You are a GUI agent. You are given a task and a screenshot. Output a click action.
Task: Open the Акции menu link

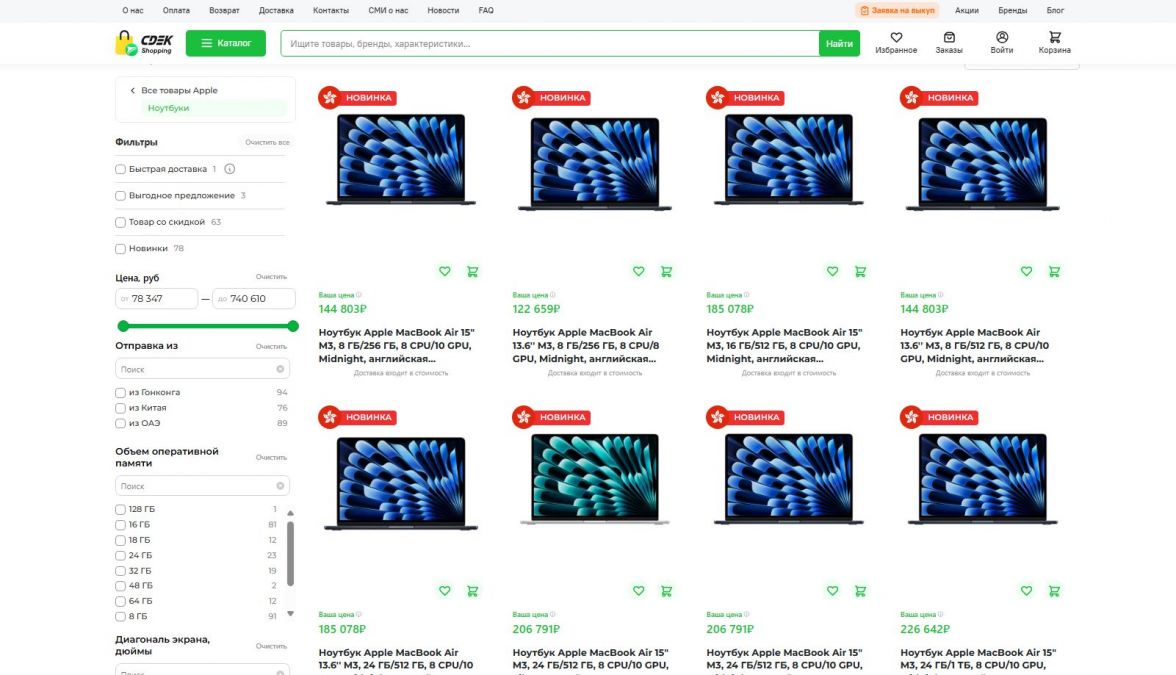click(967, 10)
